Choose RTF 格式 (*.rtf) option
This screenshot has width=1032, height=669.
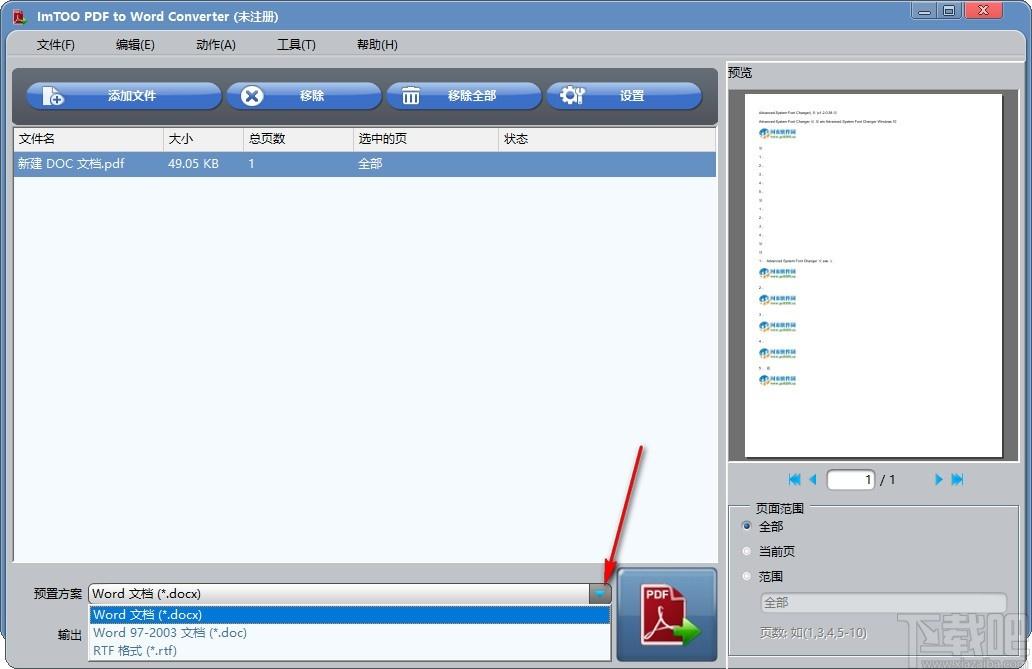[x=349, y=651]
